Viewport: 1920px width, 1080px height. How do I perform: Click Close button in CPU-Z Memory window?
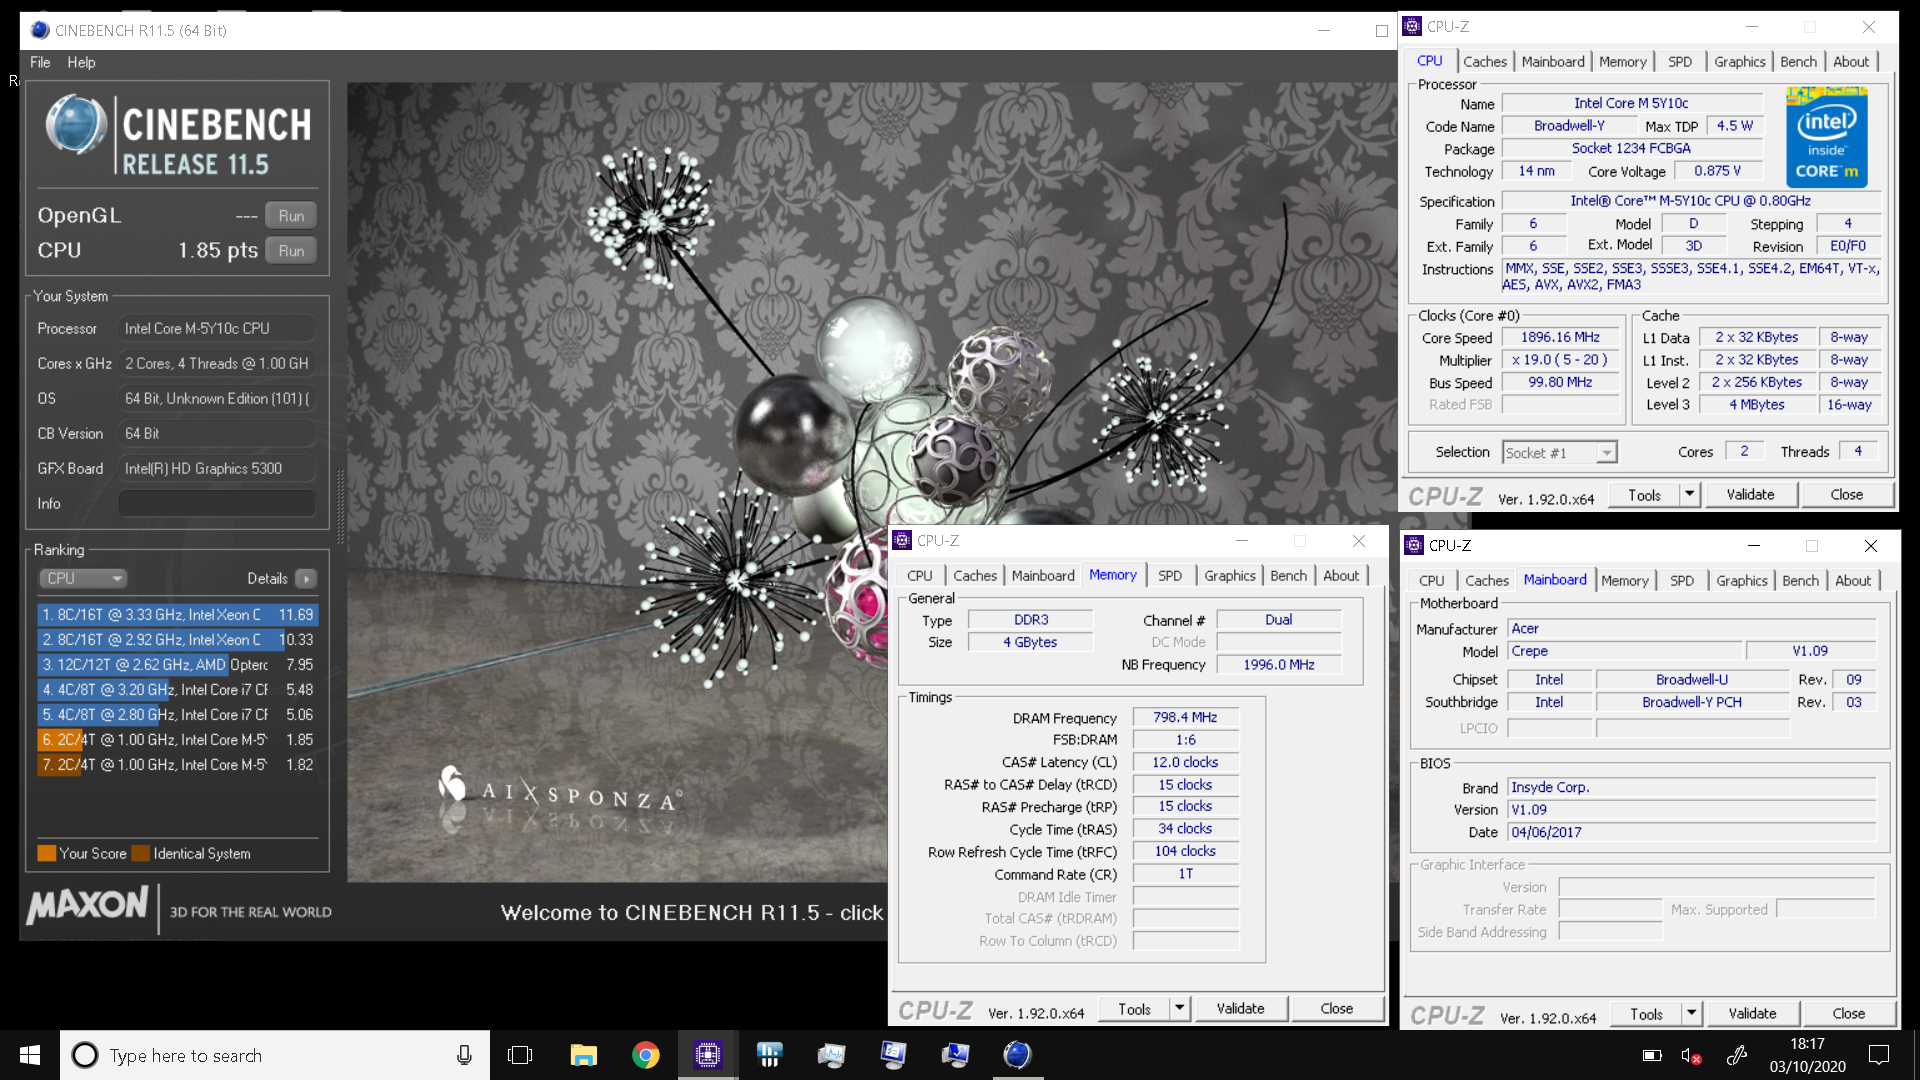(1336, 1009)
